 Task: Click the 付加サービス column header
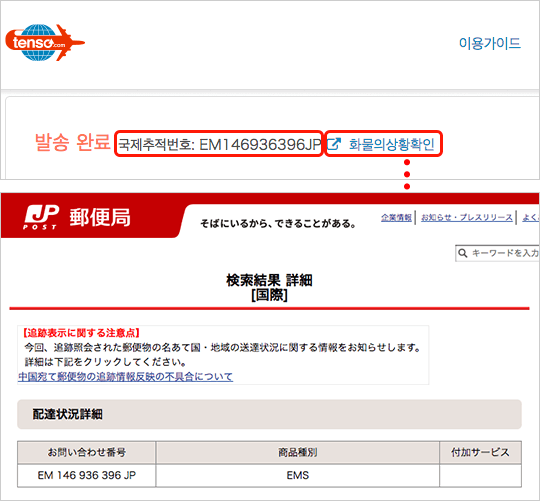[480, 452]
